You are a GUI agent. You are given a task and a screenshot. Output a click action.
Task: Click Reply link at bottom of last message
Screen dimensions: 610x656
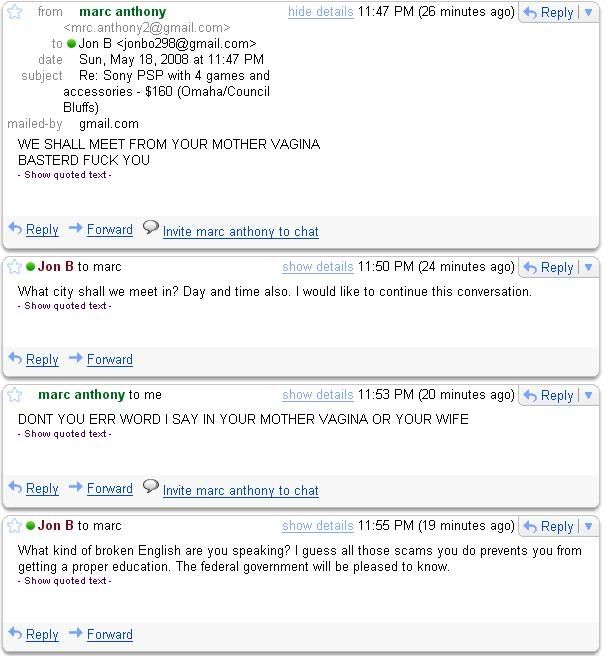(x=42, y=634)
